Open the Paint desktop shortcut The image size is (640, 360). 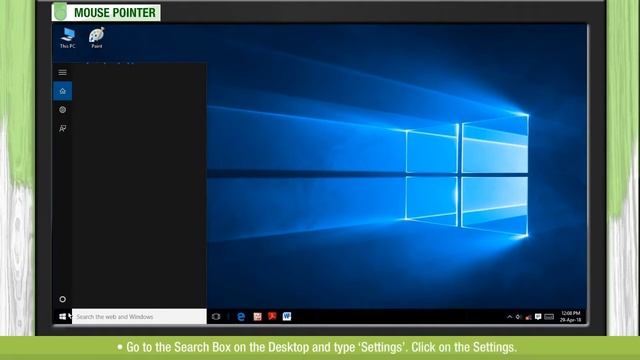97,38
